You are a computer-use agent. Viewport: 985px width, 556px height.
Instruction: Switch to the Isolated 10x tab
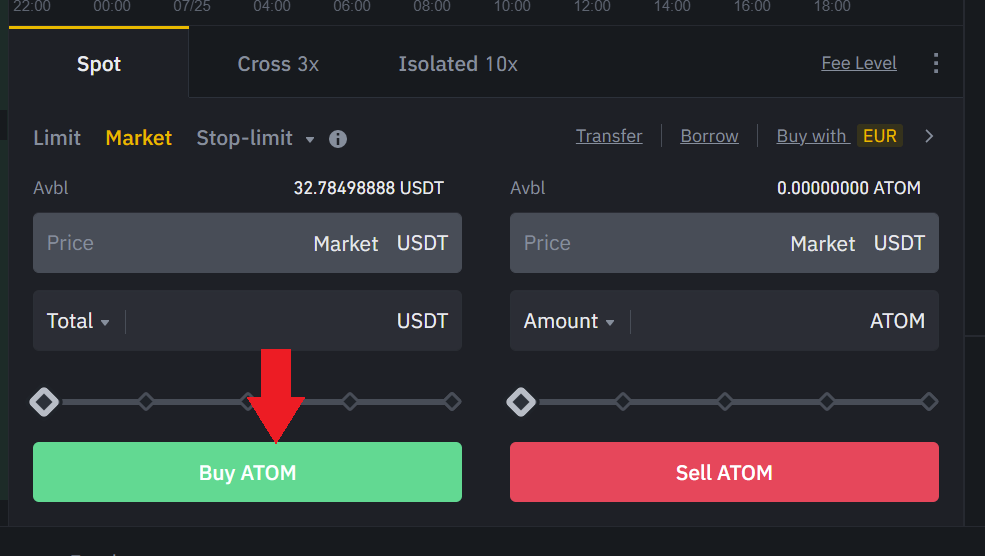click(458, 64)
